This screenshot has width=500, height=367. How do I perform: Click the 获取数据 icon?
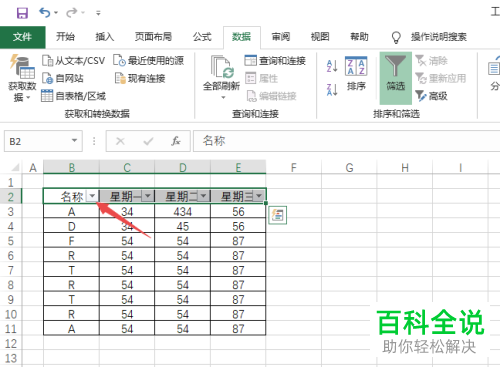coord(22,67)
